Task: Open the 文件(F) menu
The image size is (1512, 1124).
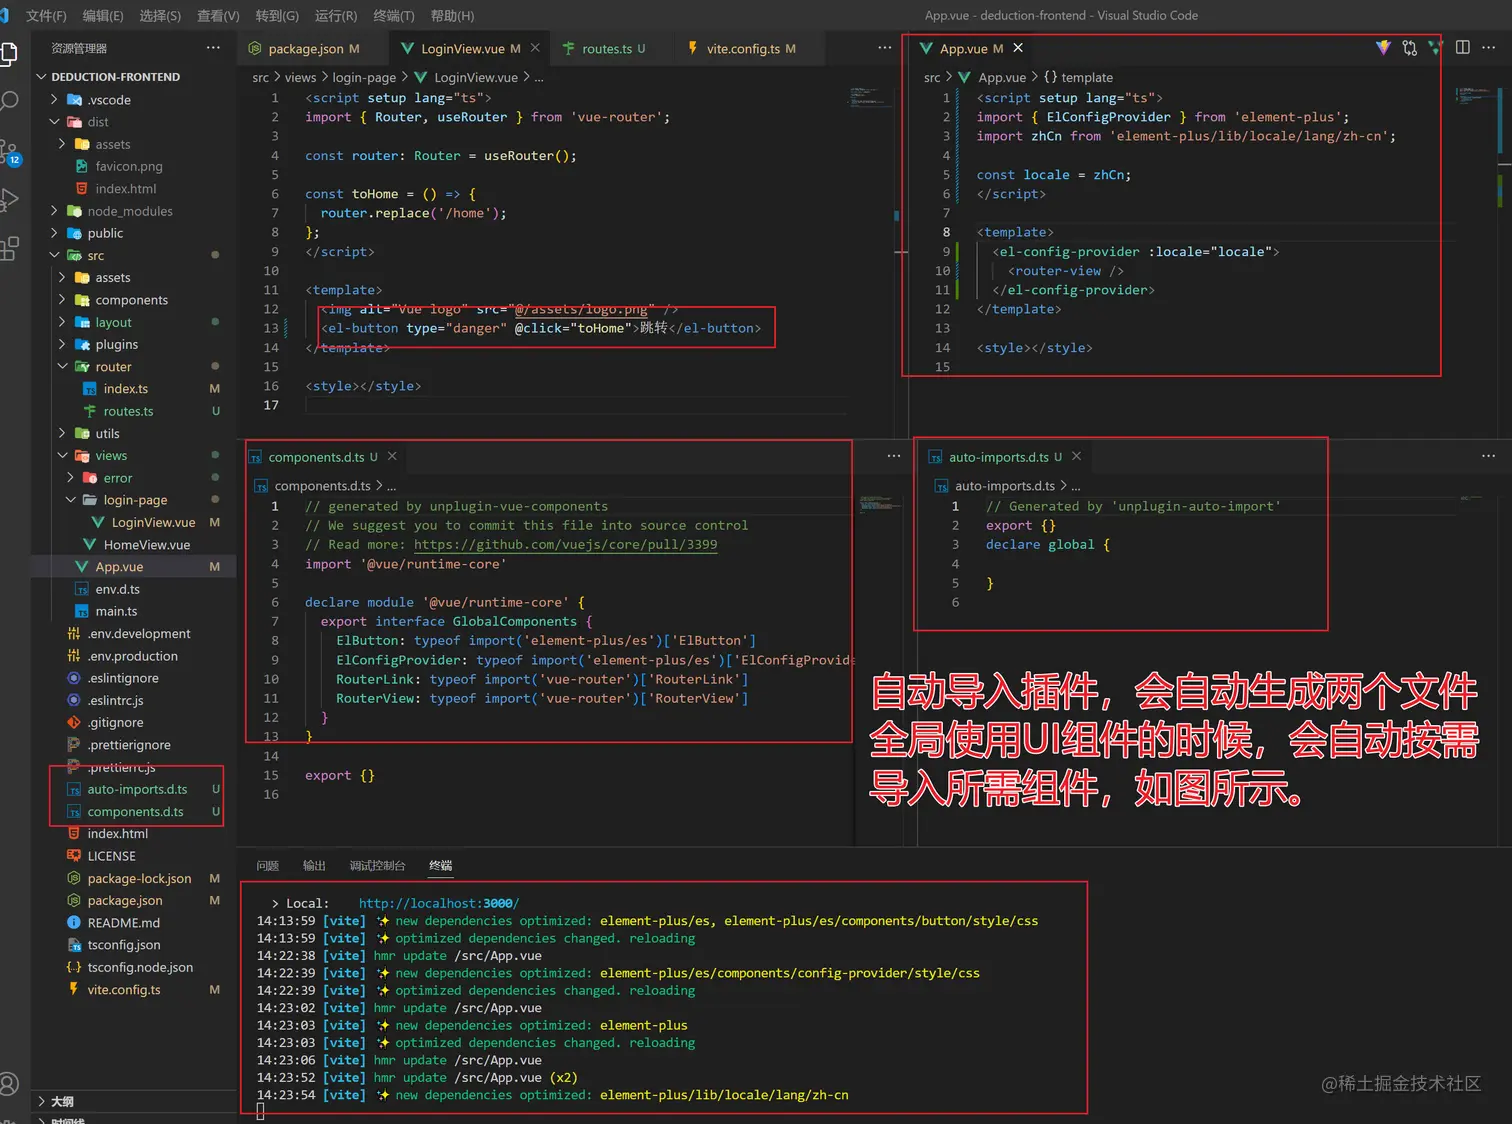Action: [x=46, y=15]
